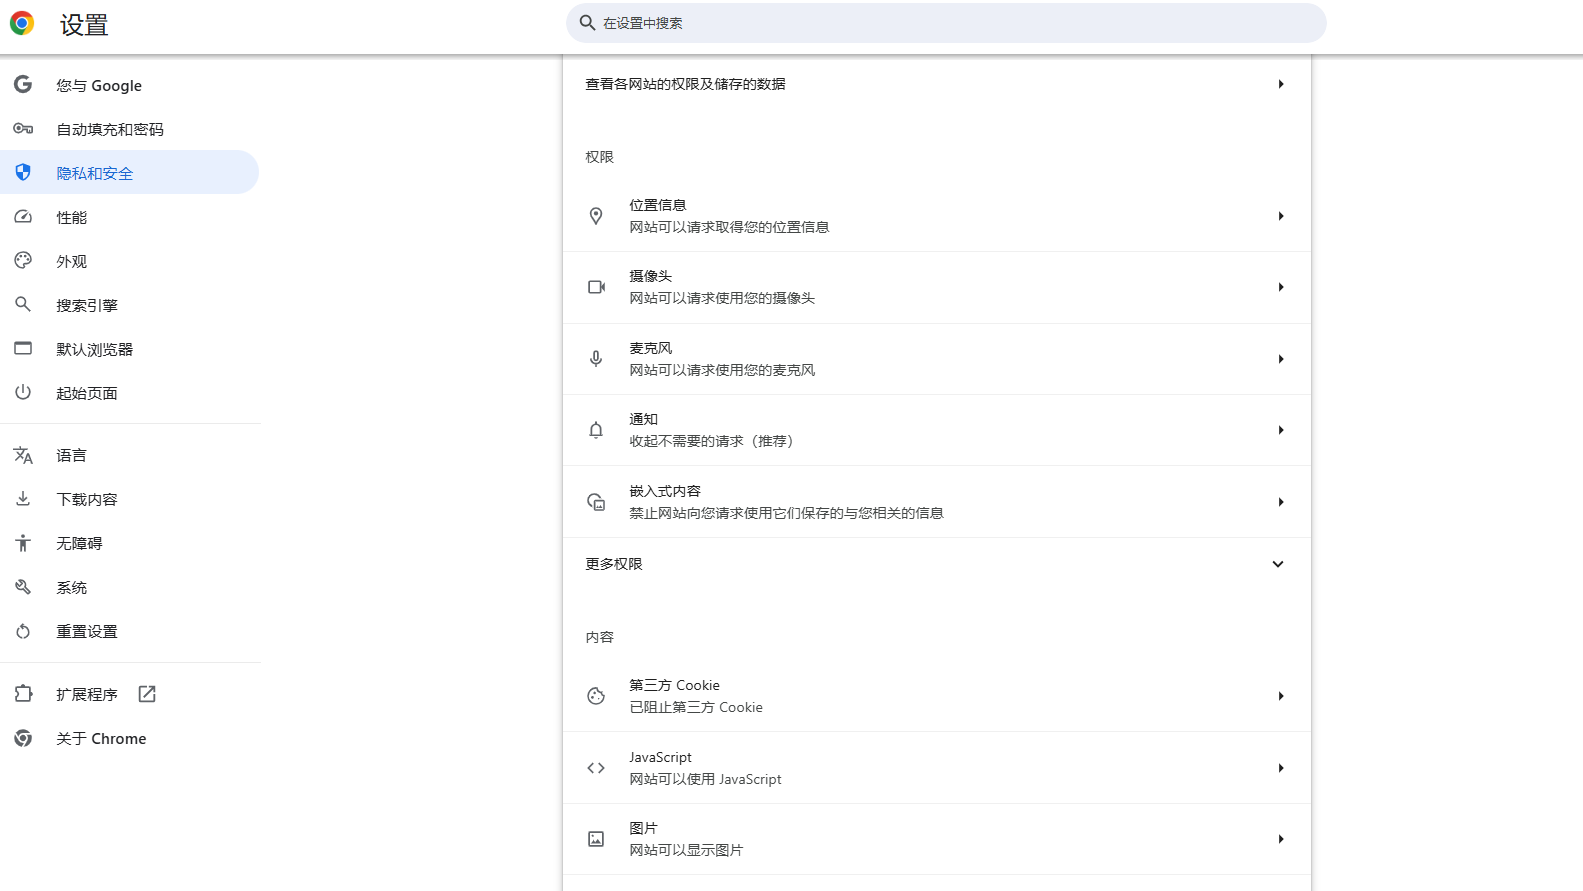Viewport: 1583px width, 891px height.
Task: Click the shield icon for 隐私和安全
Action: [x=23, y=172]
